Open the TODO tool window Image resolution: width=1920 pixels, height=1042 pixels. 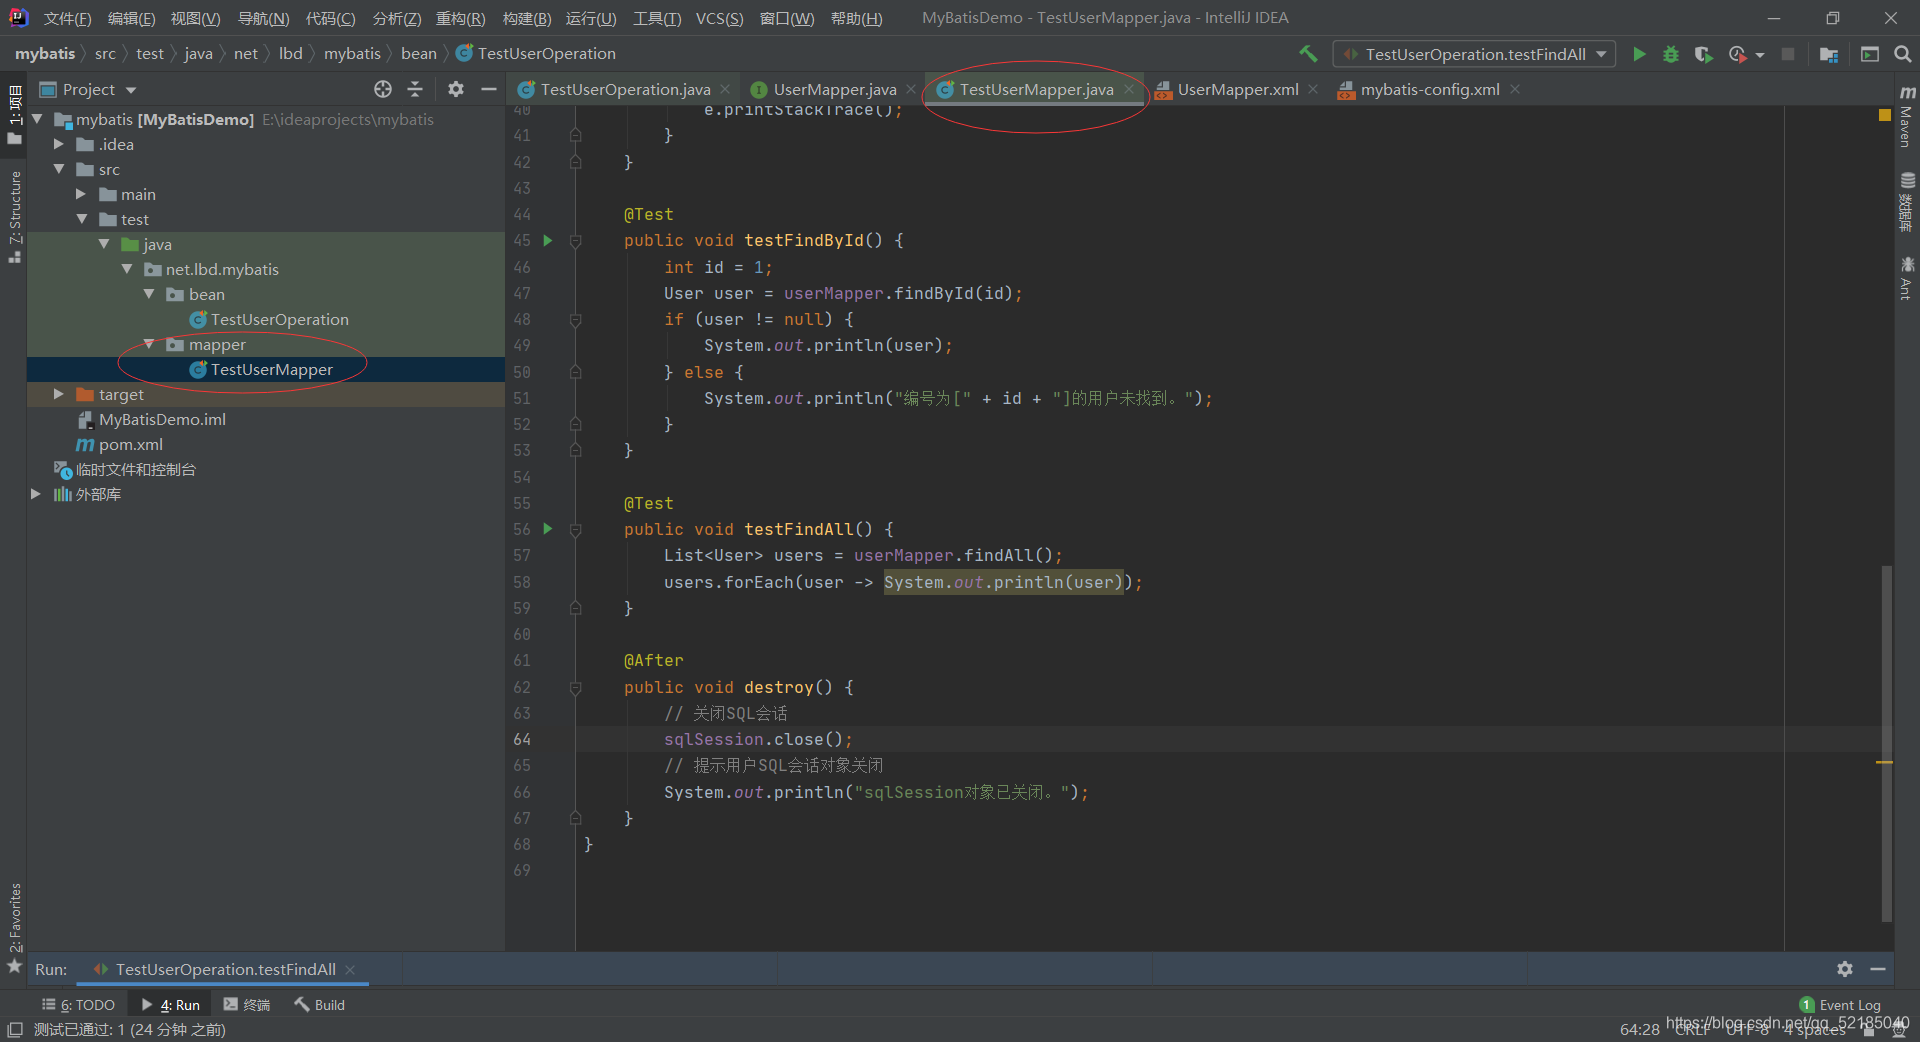79,1005
